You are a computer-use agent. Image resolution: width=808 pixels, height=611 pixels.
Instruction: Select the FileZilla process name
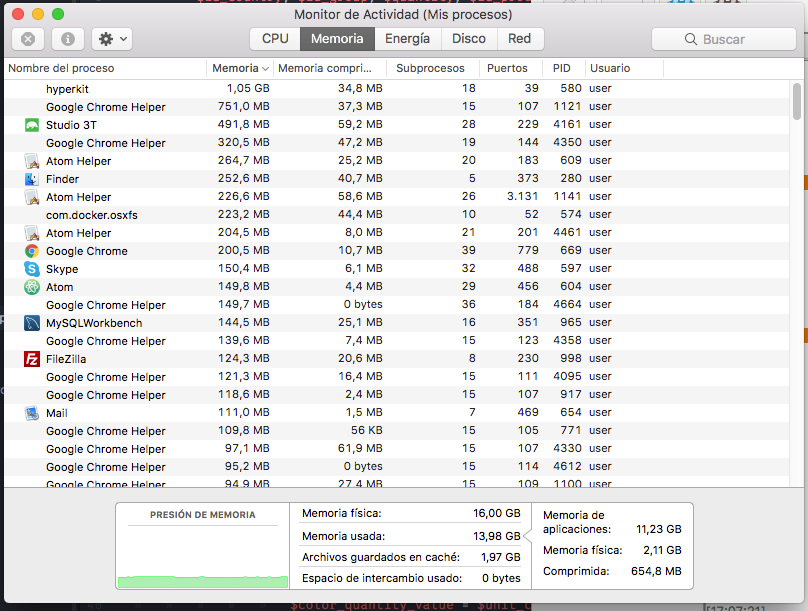pos(66,359)
